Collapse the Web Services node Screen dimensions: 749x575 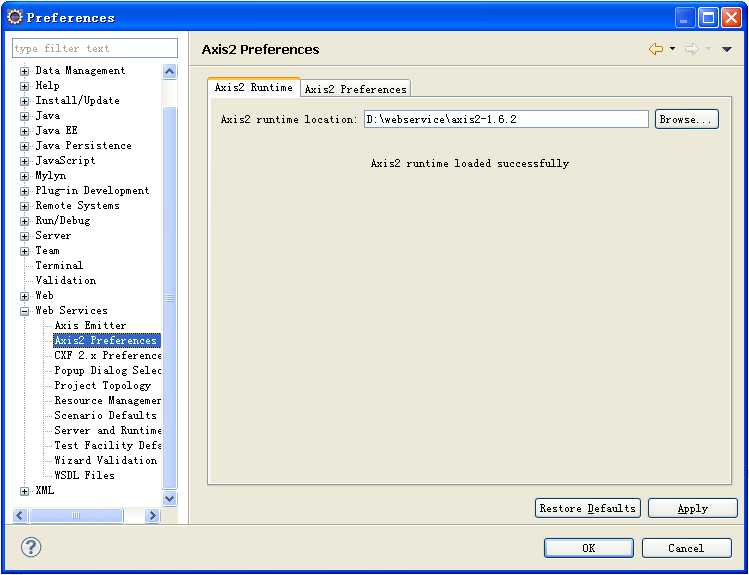click(x=24, y=311)
